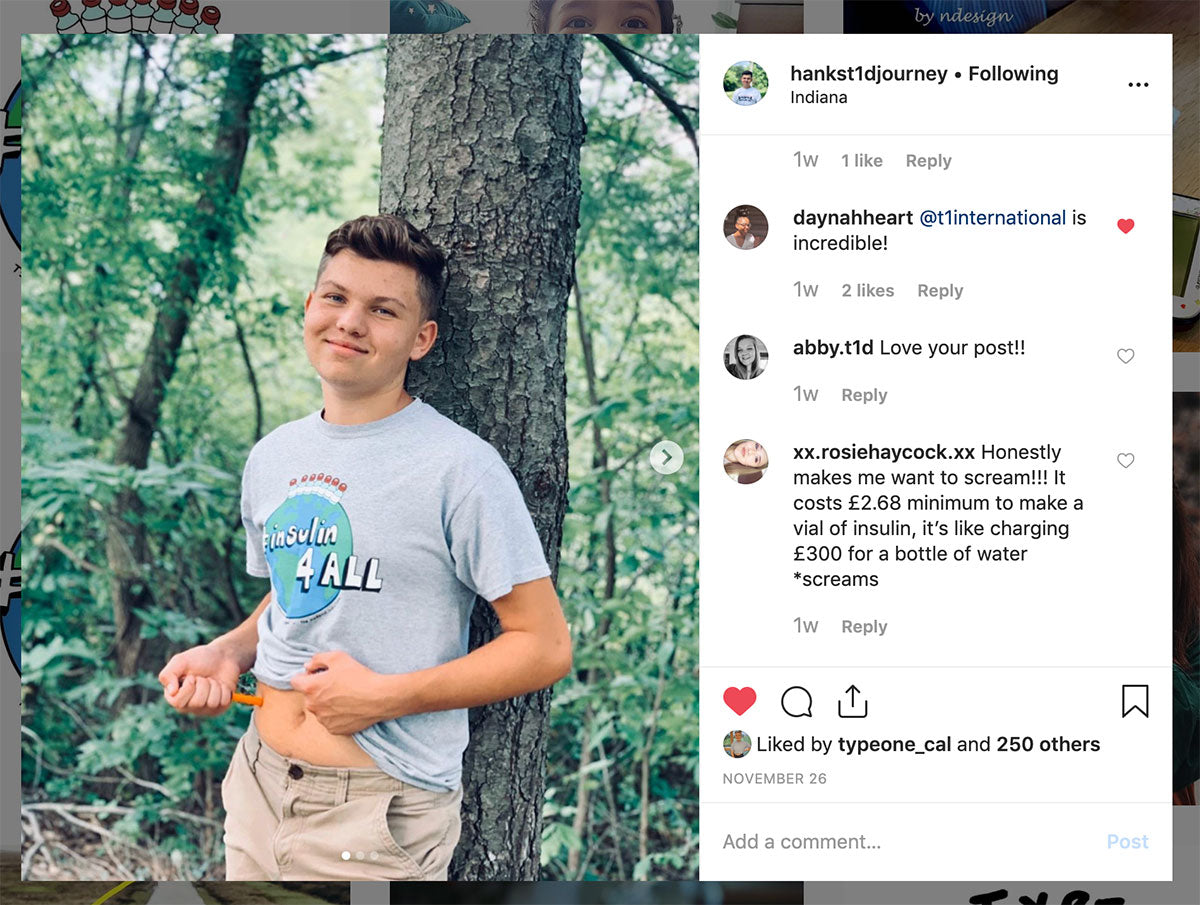
Task: Open hankst1djourney profile picture avatar
Action: coord(746,84)
